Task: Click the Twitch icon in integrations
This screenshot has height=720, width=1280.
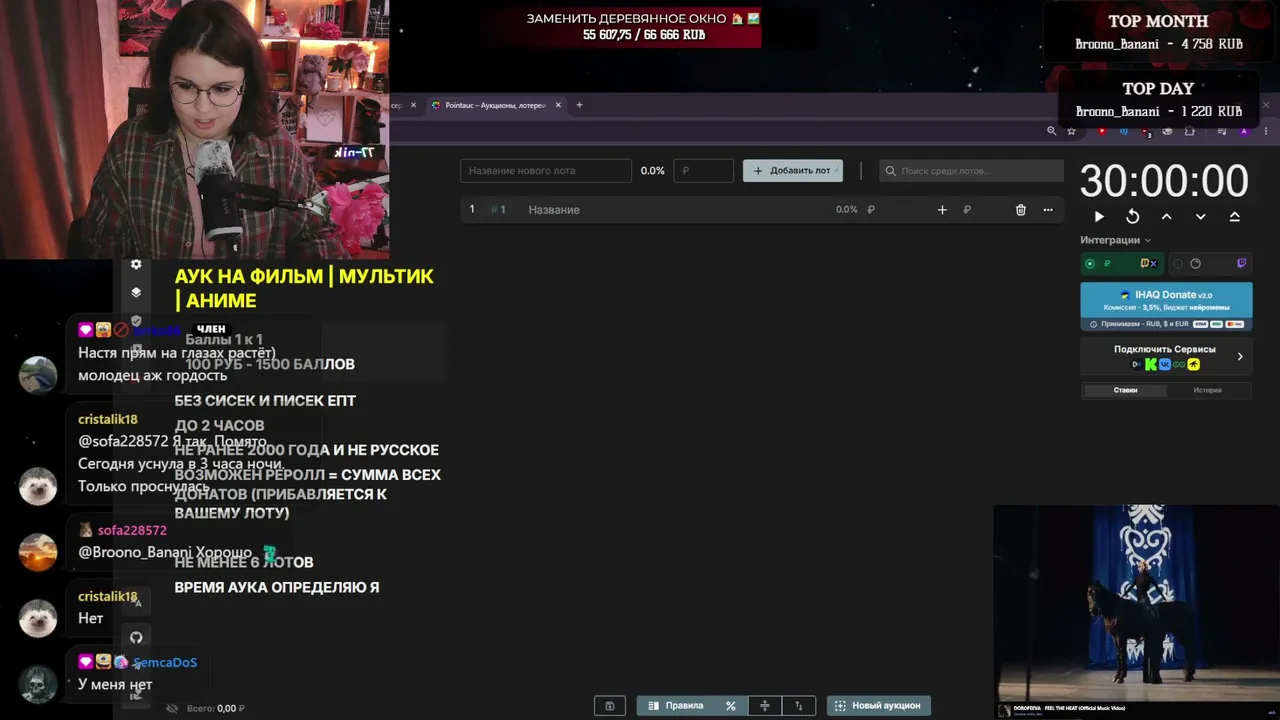Action: (1241, 264)
